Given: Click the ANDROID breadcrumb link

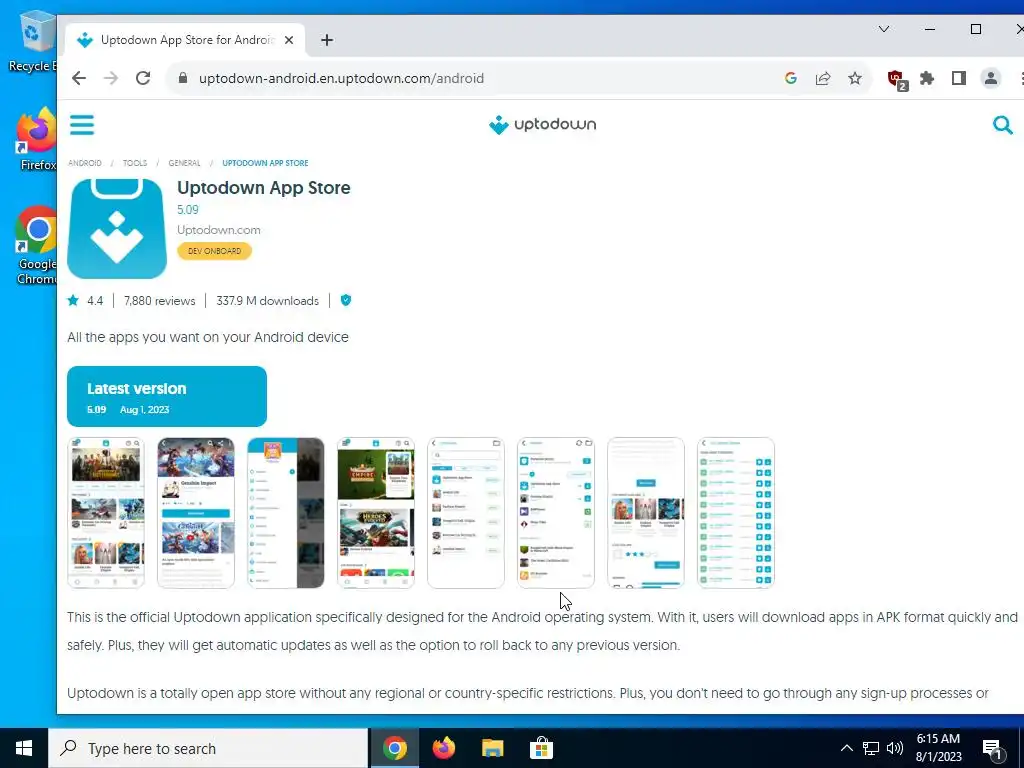Looking at the screenshot, I should [85, 163].
